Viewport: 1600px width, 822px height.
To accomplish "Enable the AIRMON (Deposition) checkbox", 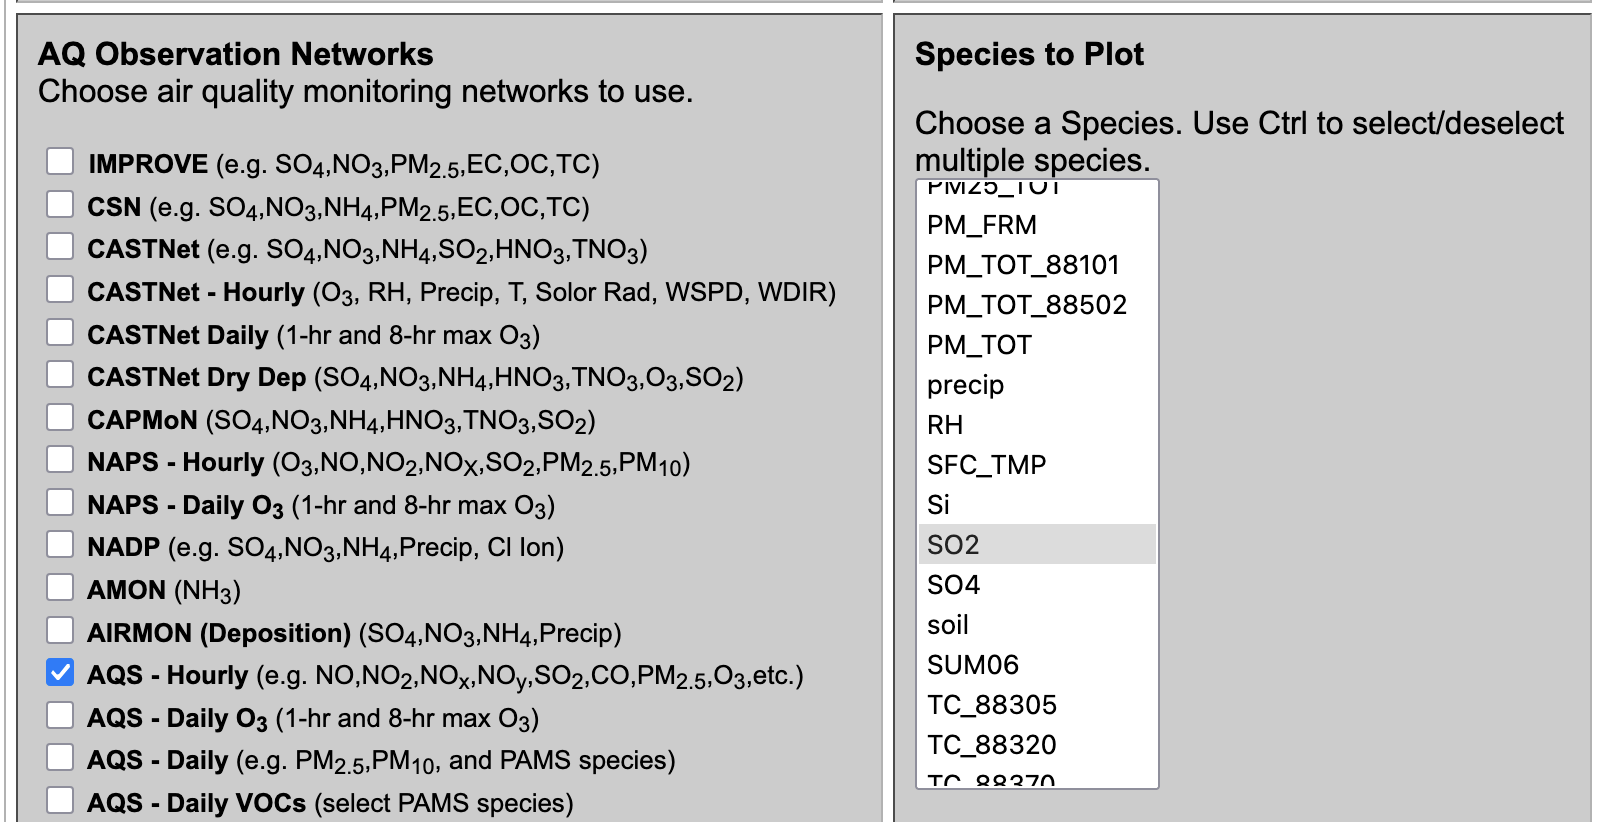I will [60, 630].
